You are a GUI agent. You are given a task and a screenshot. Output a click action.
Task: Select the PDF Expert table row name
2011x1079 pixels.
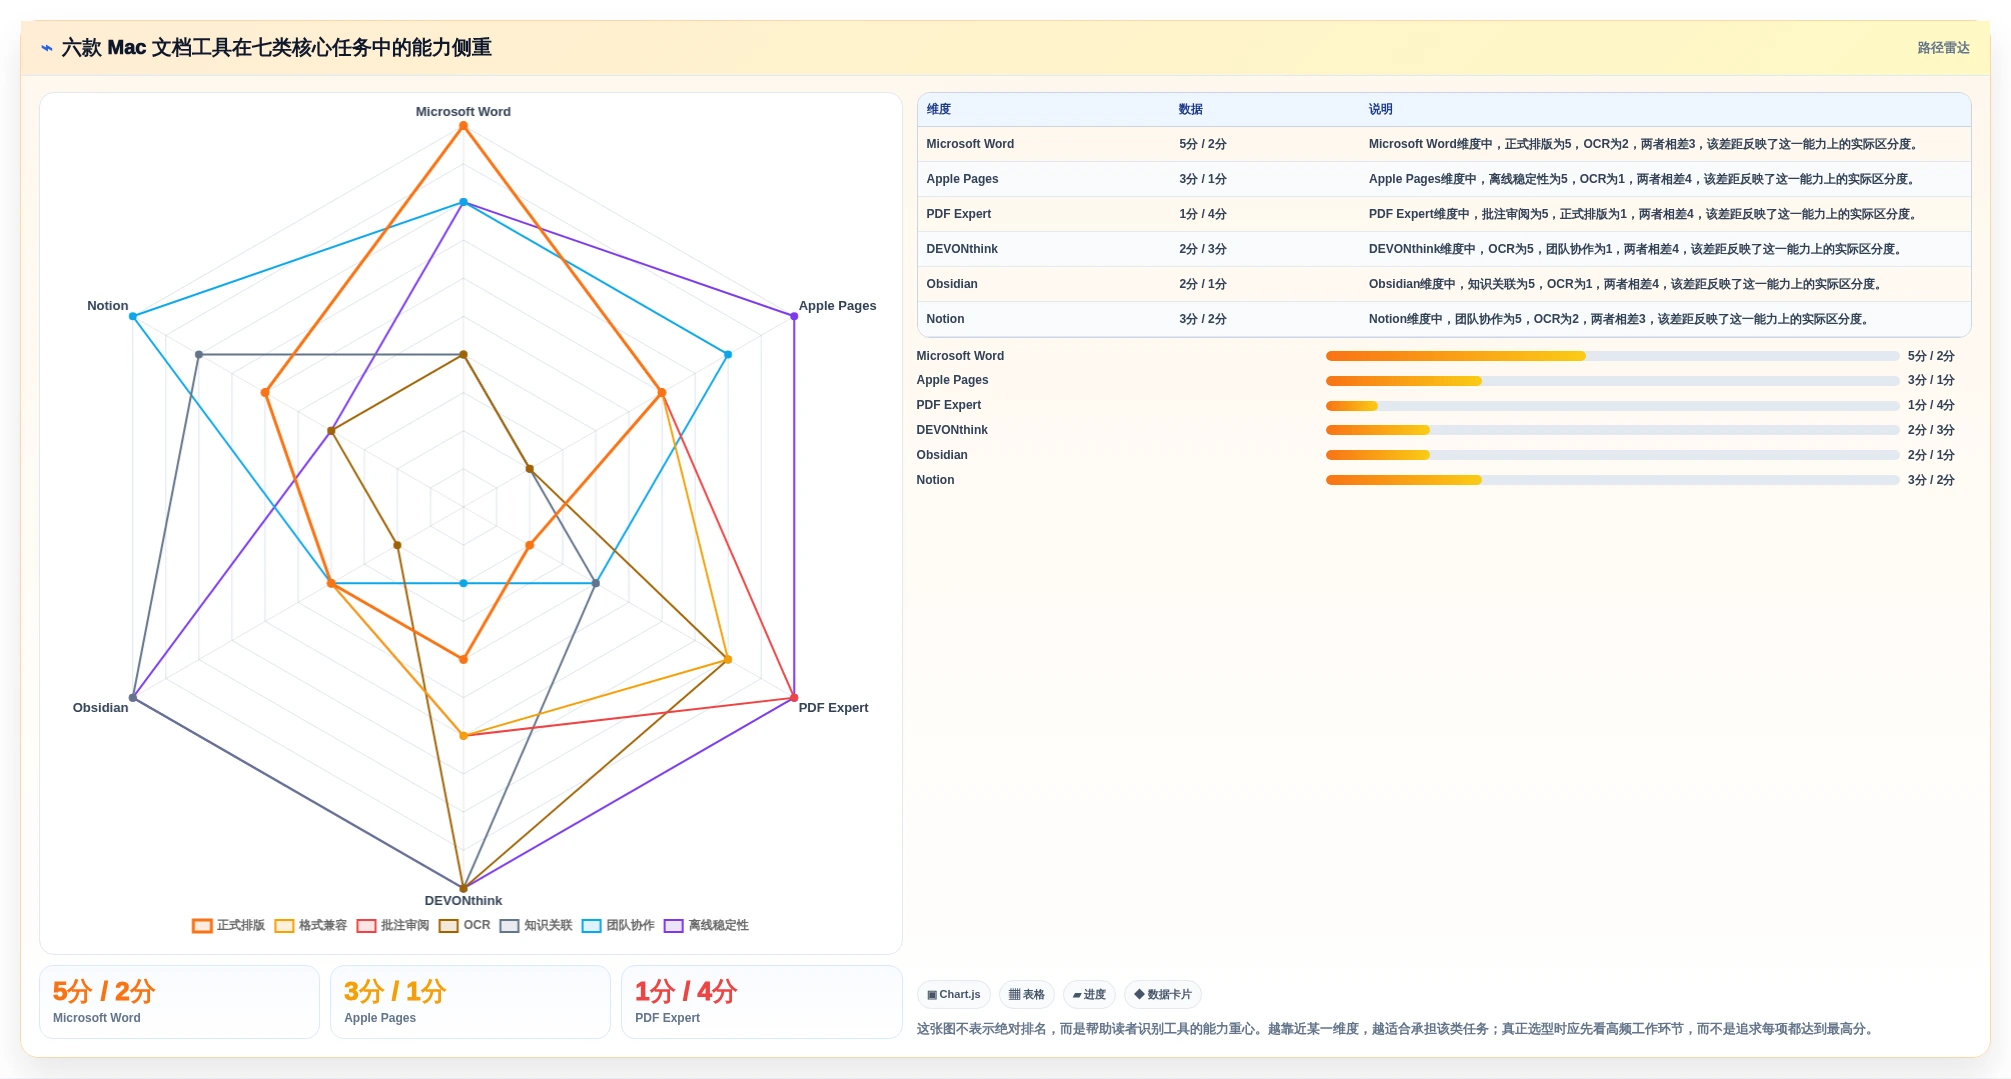(x=958, y=214)
